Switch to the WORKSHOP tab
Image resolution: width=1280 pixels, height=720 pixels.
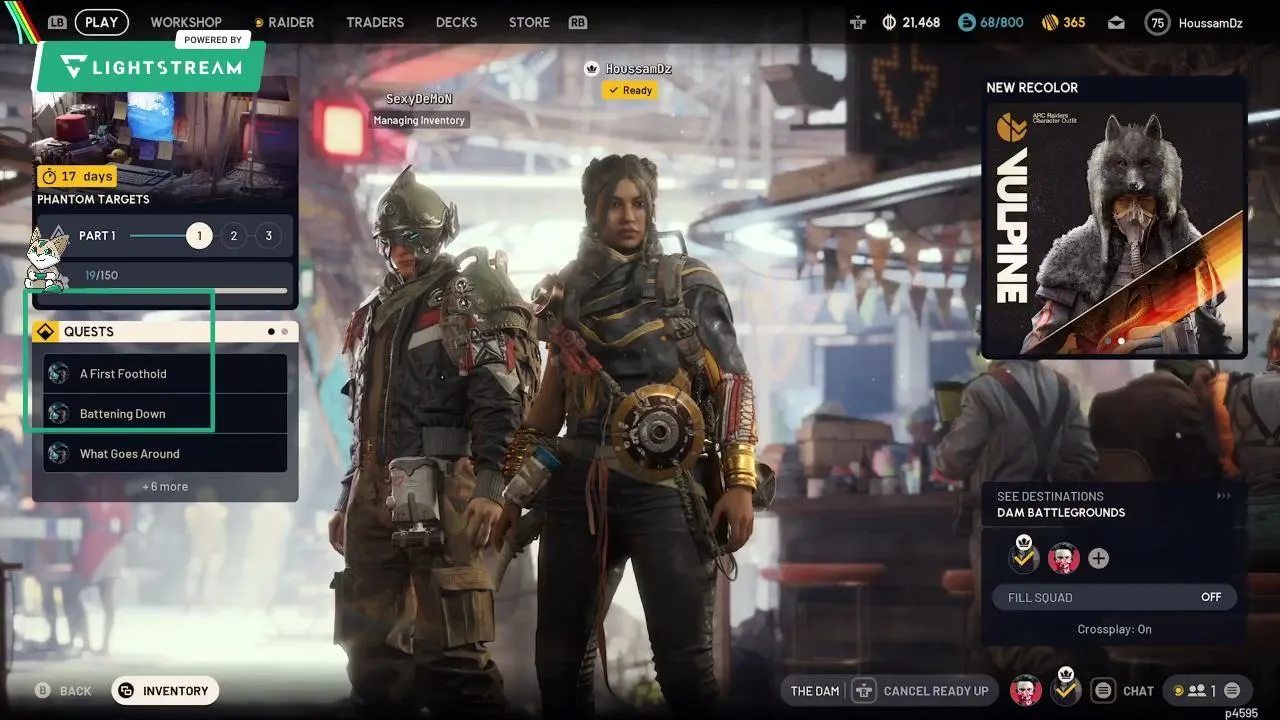pos(186,22)
